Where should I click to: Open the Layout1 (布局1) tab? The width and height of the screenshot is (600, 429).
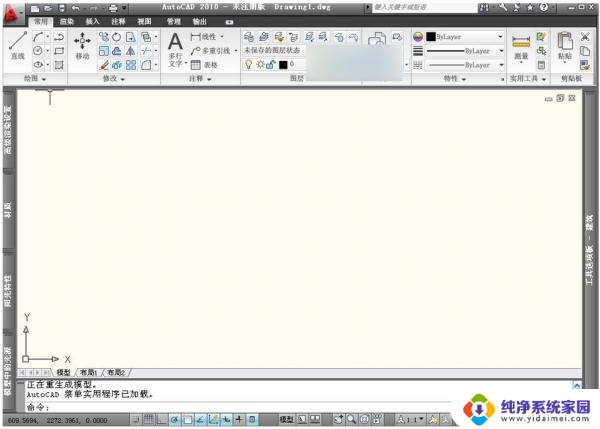coord(88,372)
